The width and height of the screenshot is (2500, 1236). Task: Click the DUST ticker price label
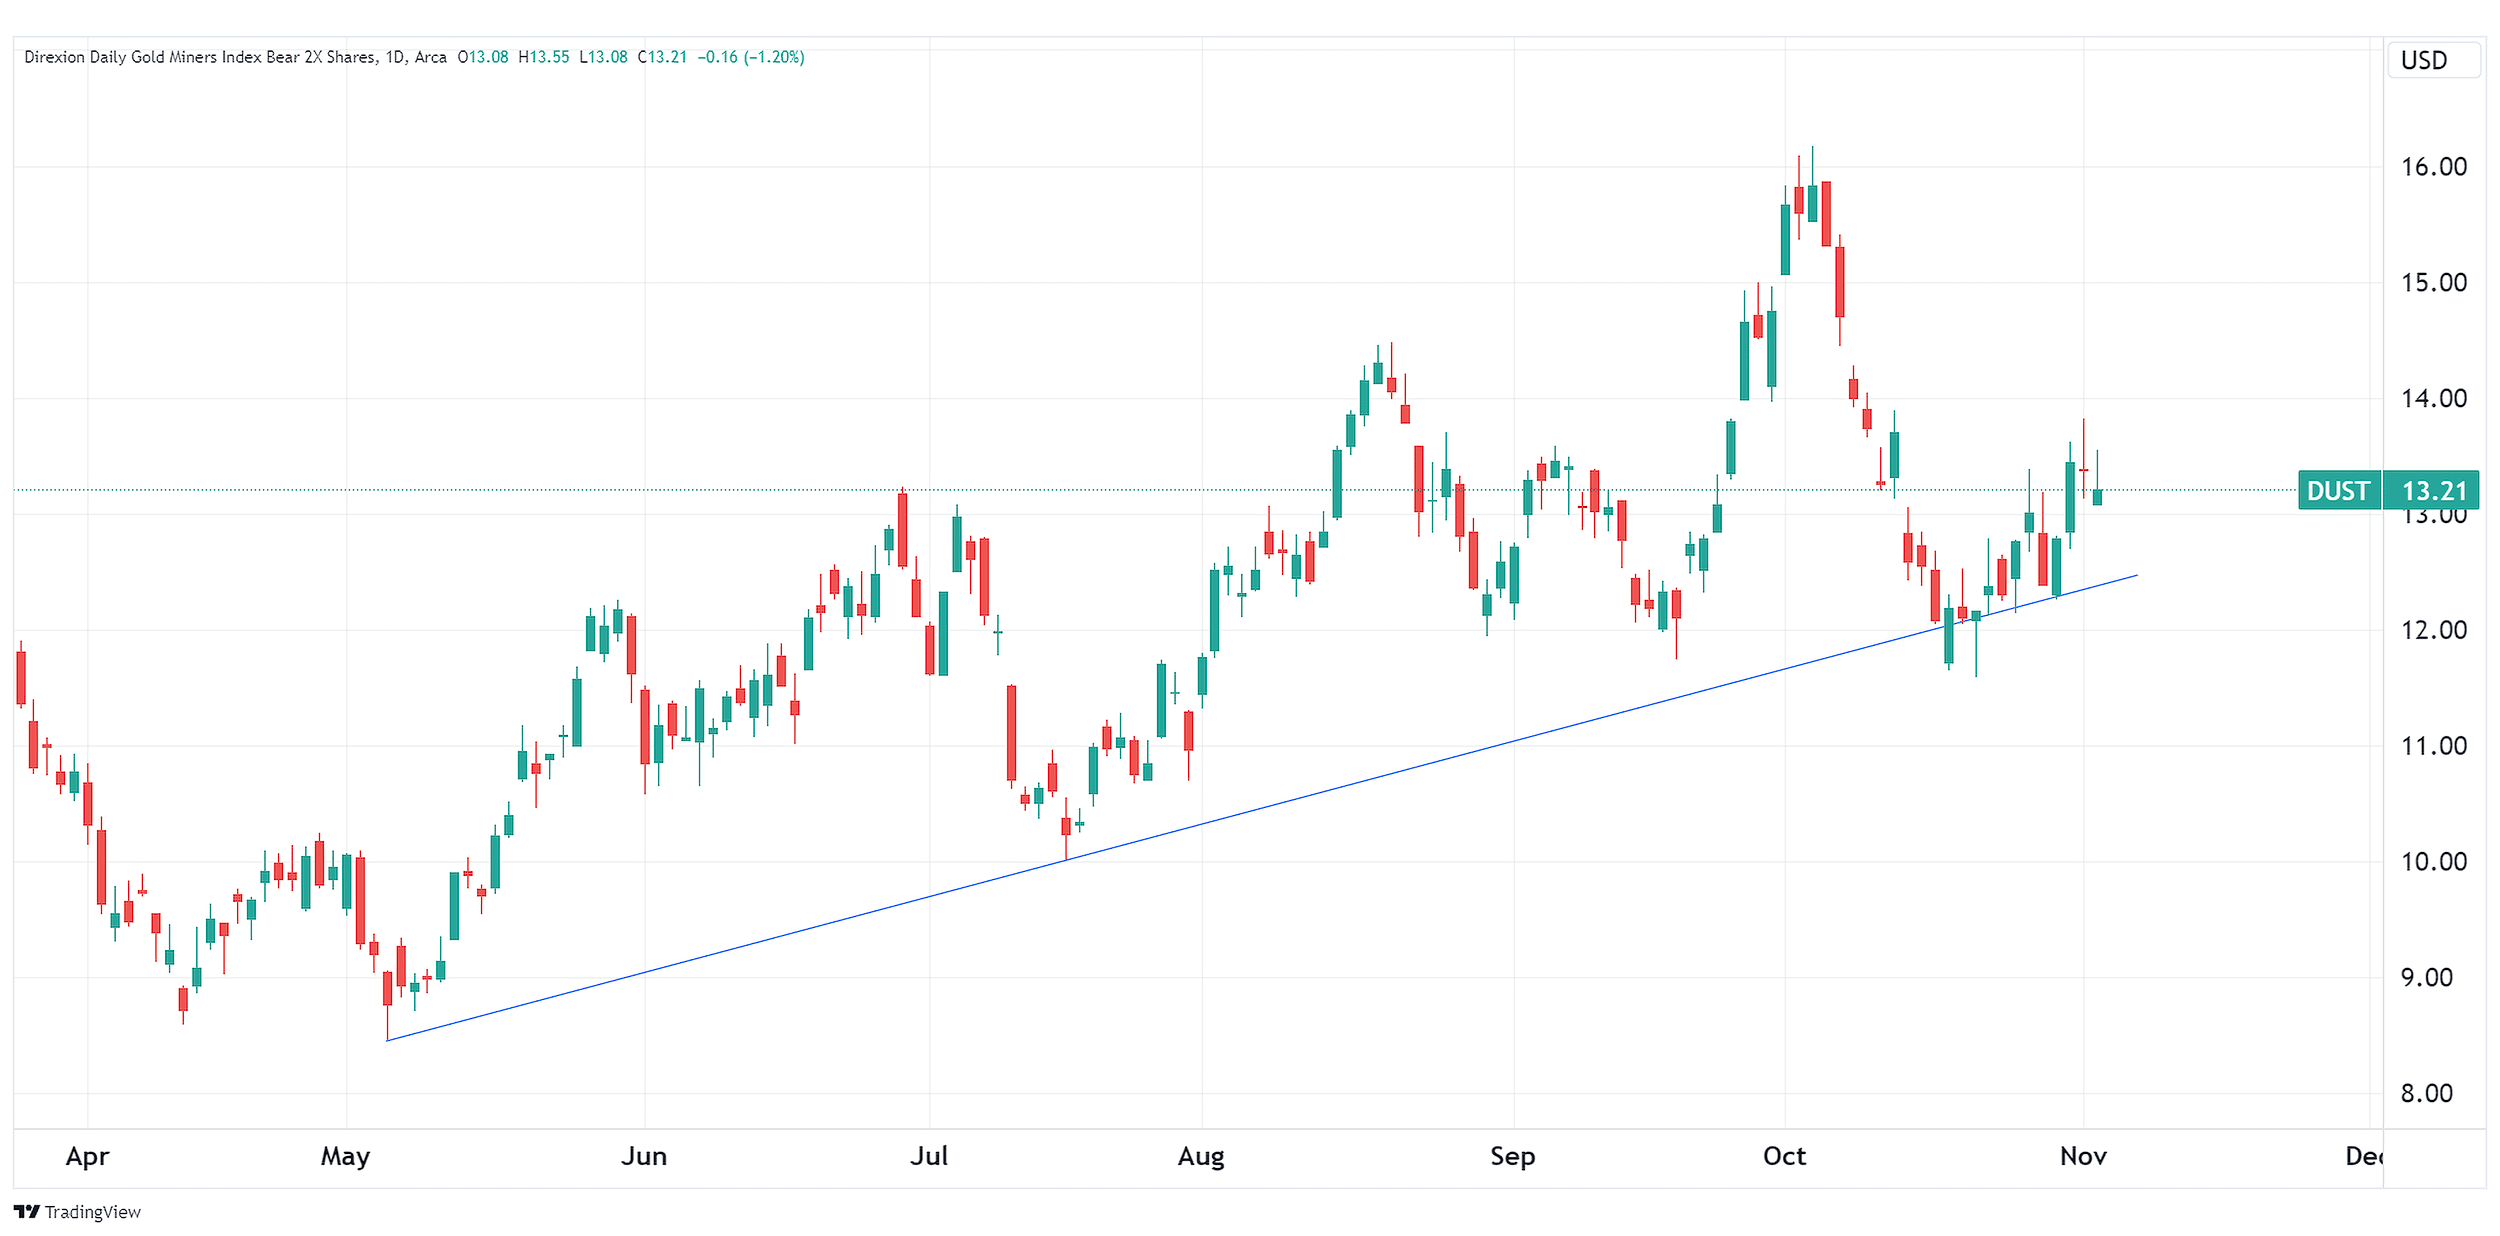(2339, 490)
